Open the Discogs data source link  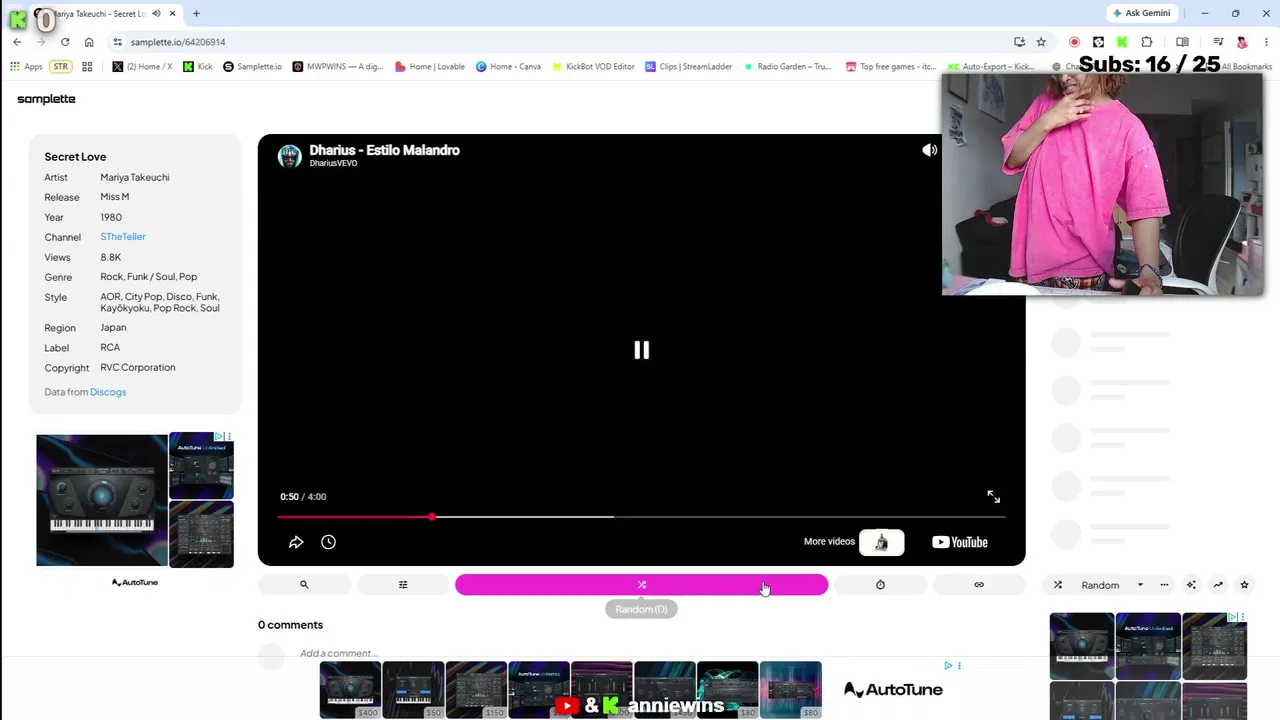coord(108,392)
